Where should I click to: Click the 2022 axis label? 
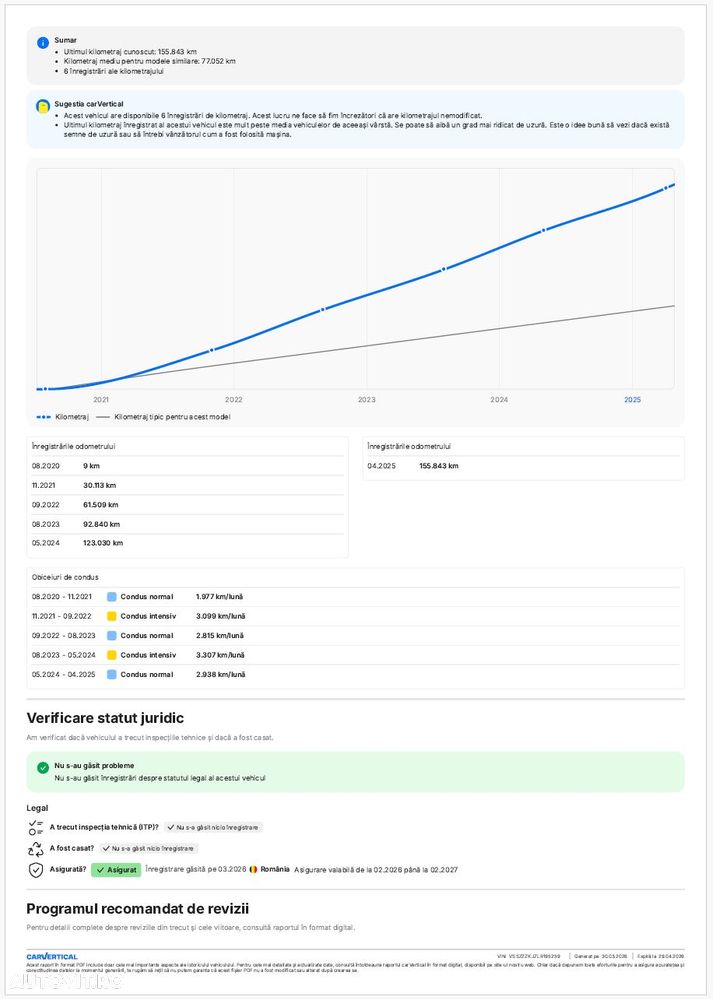click(234, 399)
